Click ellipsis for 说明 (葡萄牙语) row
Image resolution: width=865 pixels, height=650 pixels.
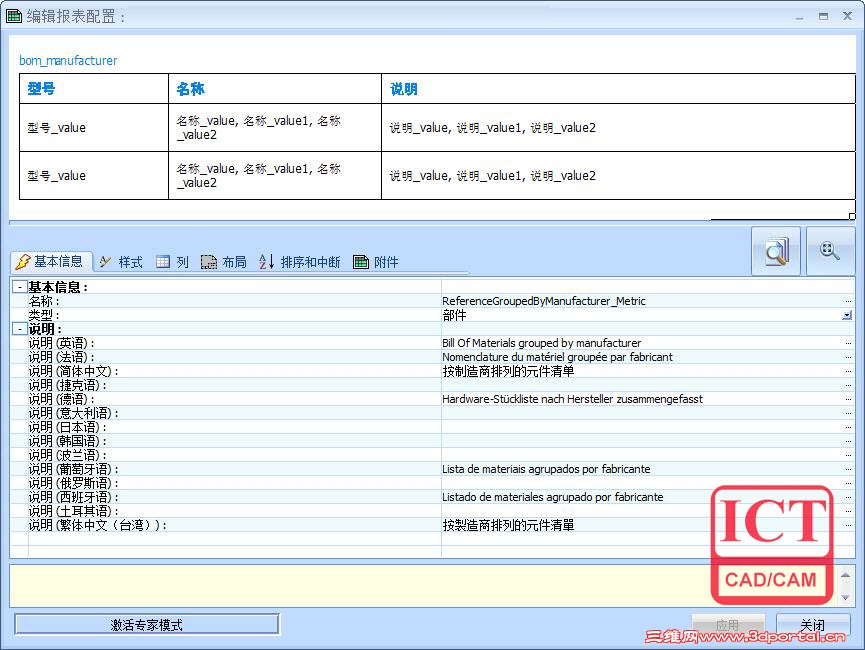(848, 469)
